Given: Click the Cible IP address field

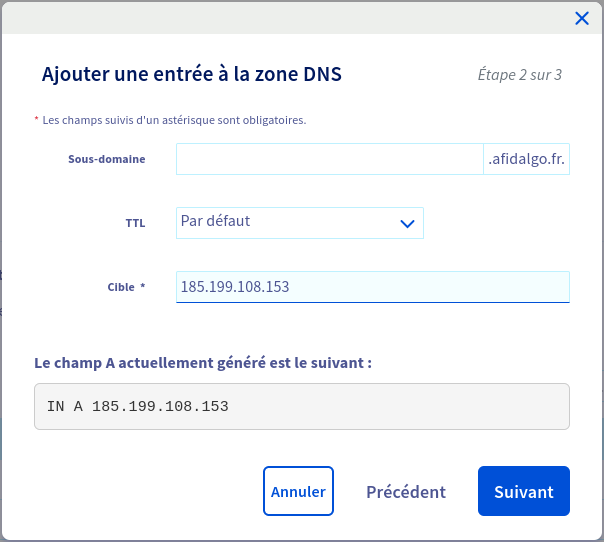Looking at the screenshot, I should coord(372,287).
